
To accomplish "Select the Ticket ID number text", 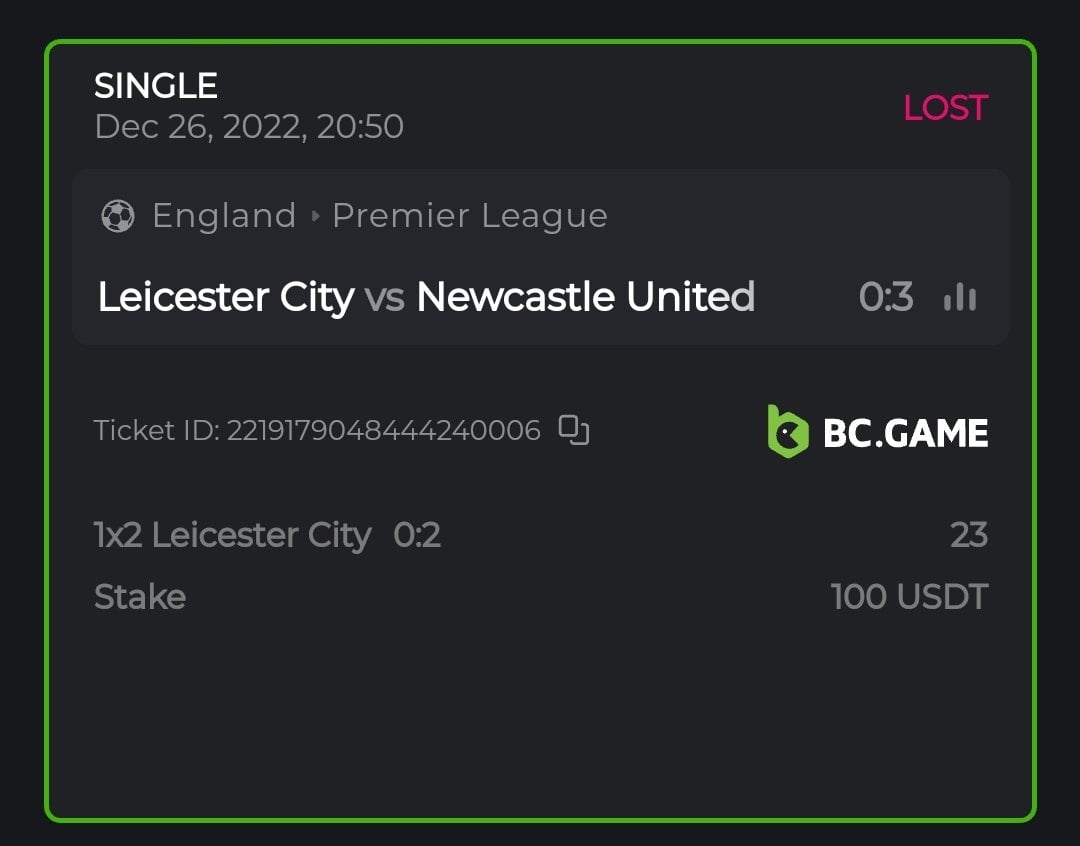I will pos(383,431).
